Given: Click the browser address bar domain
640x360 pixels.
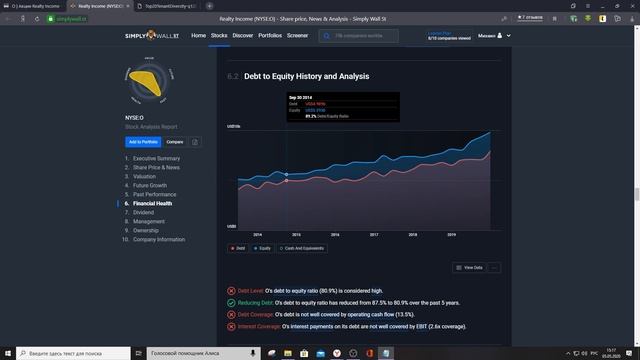Looking at the screenshot, I should coord(71,19).
